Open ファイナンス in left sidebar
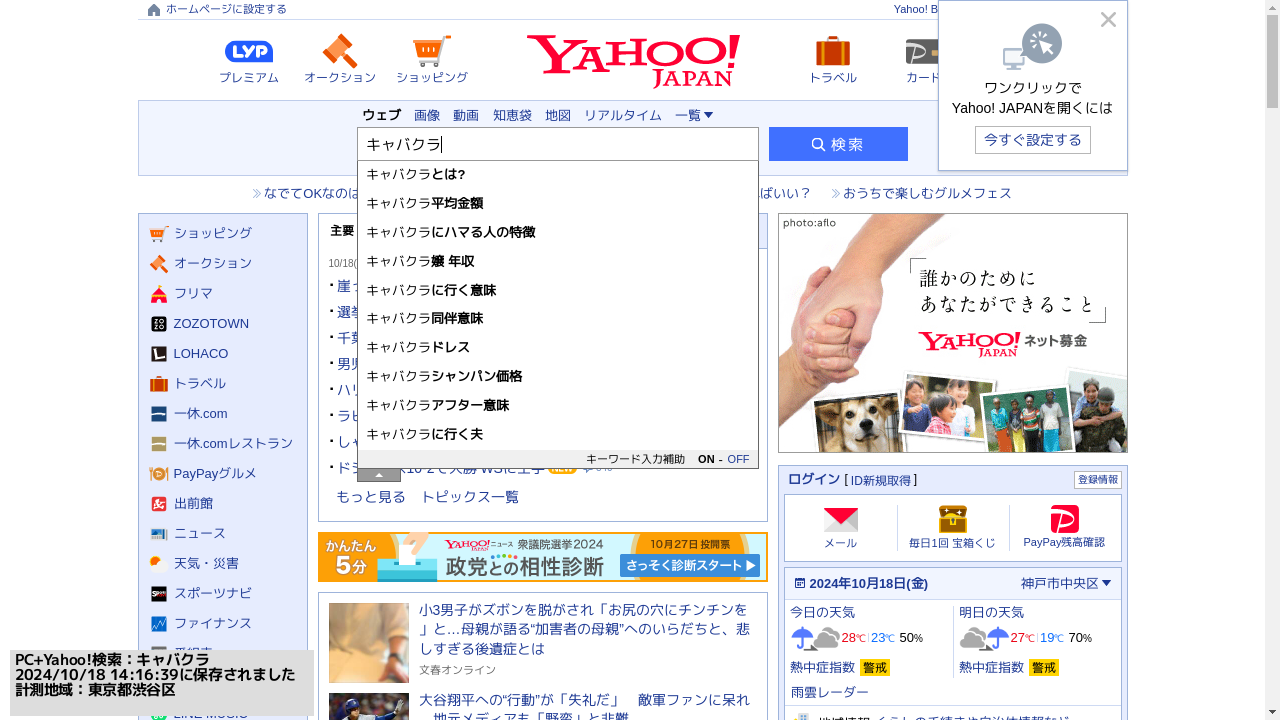This screenshot has height=720, width=1280. 212,623
